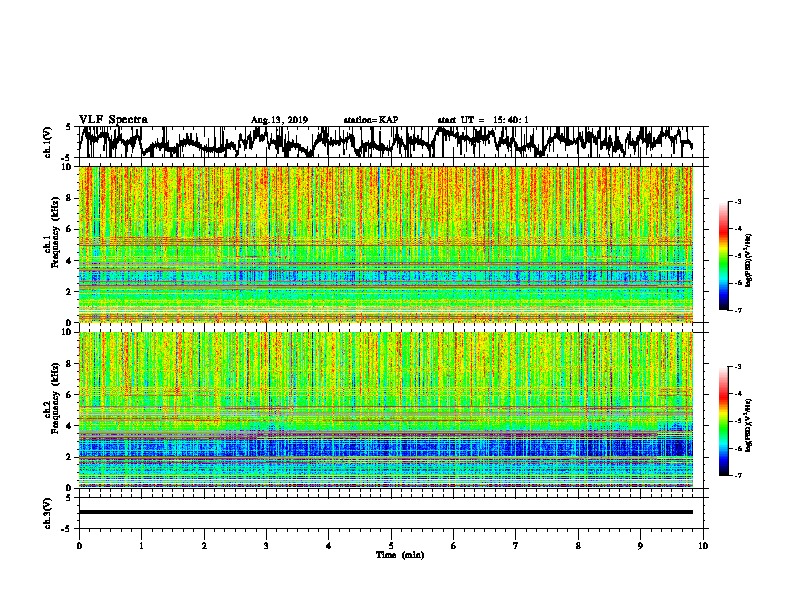The image size is (792, 612).
Task: Click the ch.1 voltage waveform trace panel
Action: [x=391, y=142]
